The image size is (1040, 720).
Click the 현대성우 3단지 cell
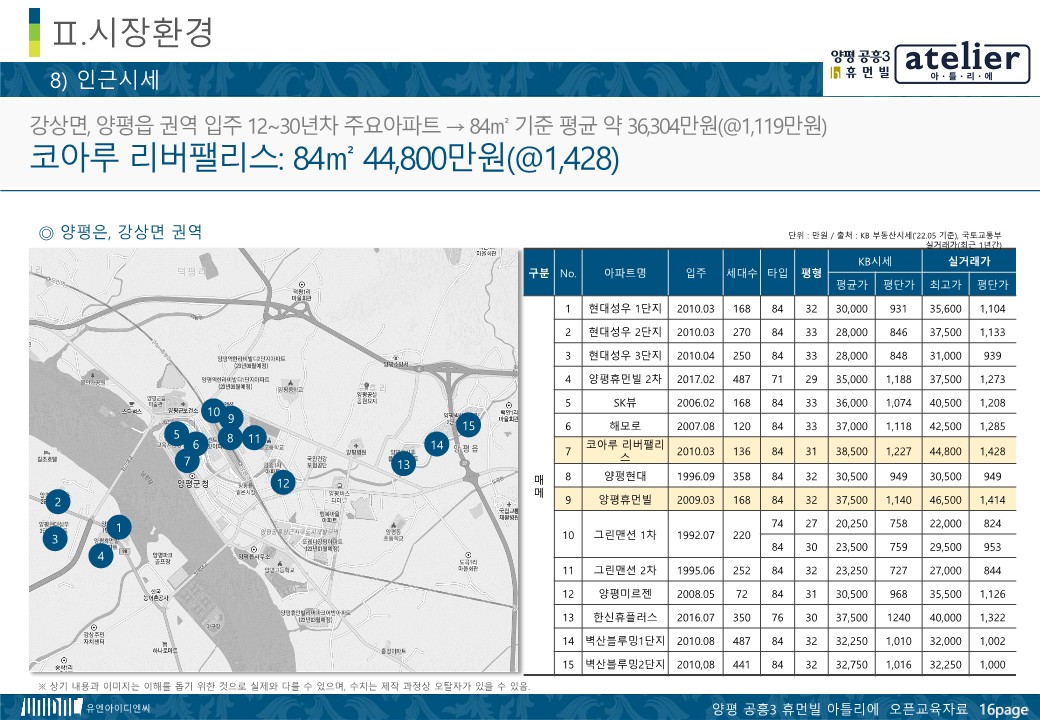tap(625, 355)
